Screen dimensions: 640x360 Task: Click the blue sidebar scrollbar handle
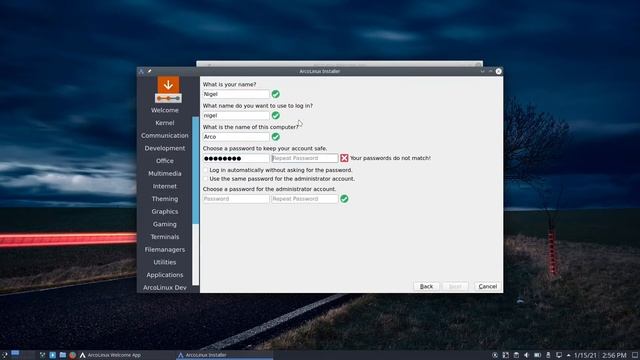point(195,170)
